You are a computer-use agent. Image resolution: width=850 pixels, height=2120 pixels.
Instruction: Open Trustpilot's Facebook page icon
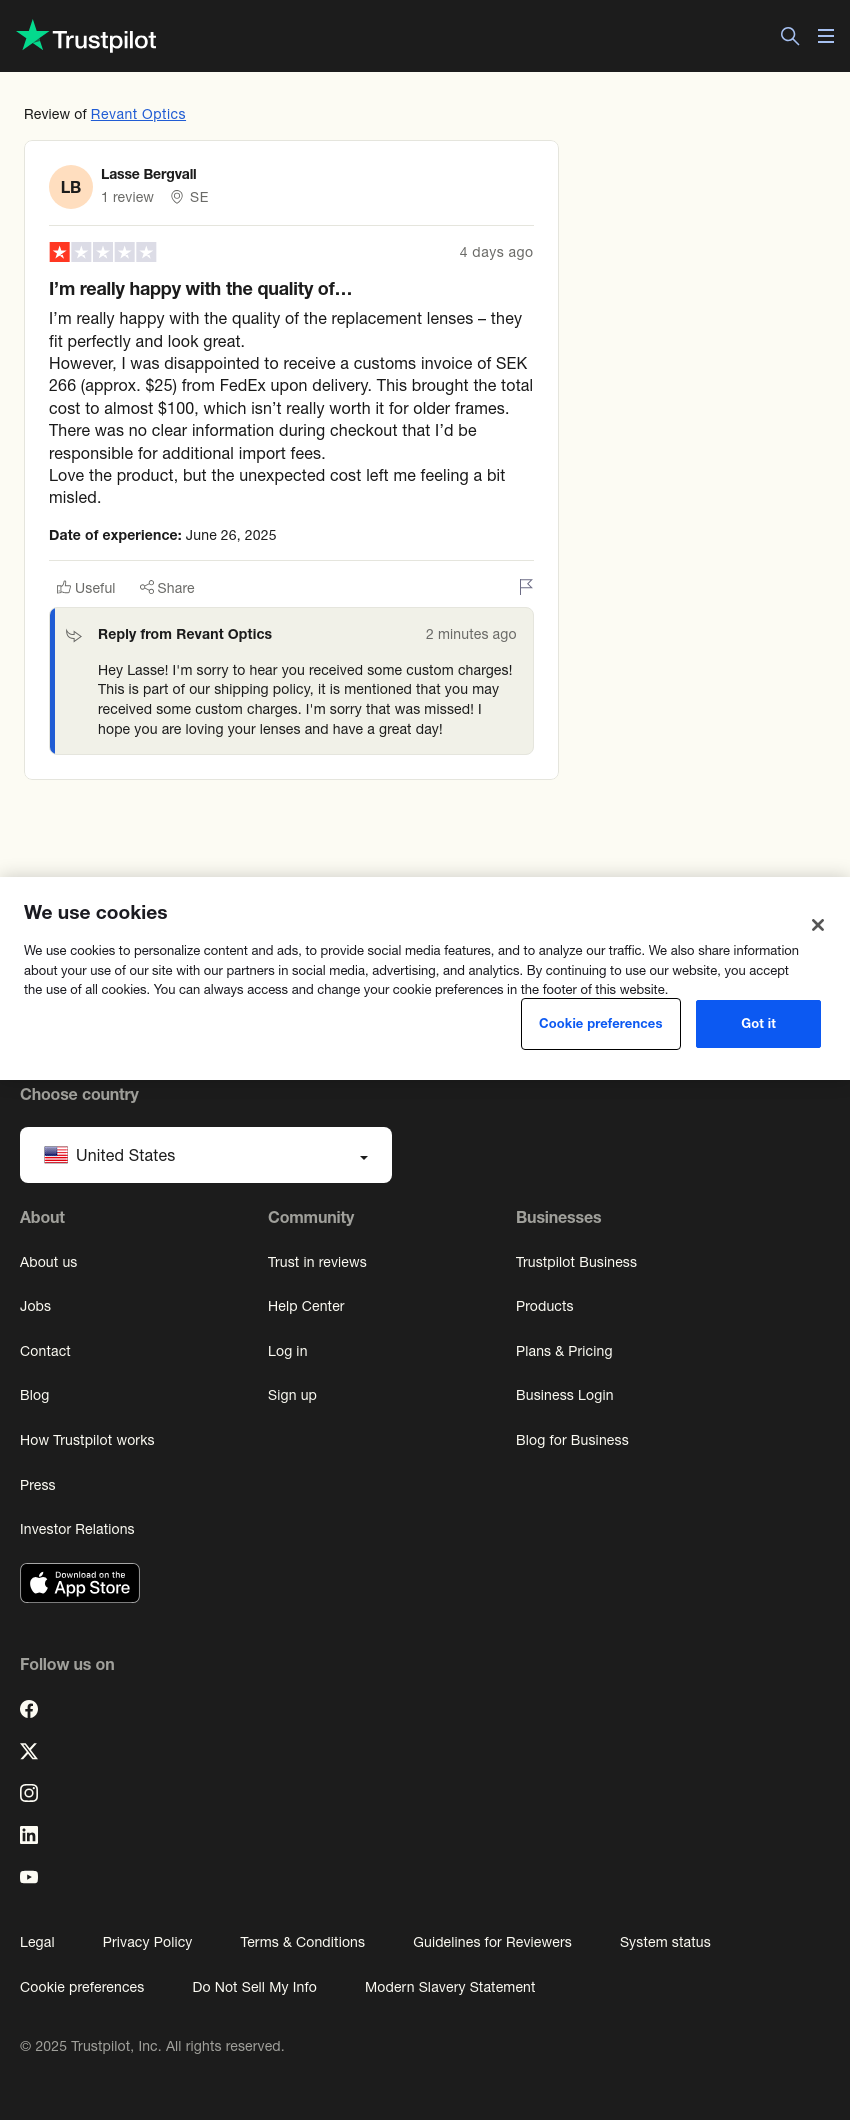tap(29, 1709)
